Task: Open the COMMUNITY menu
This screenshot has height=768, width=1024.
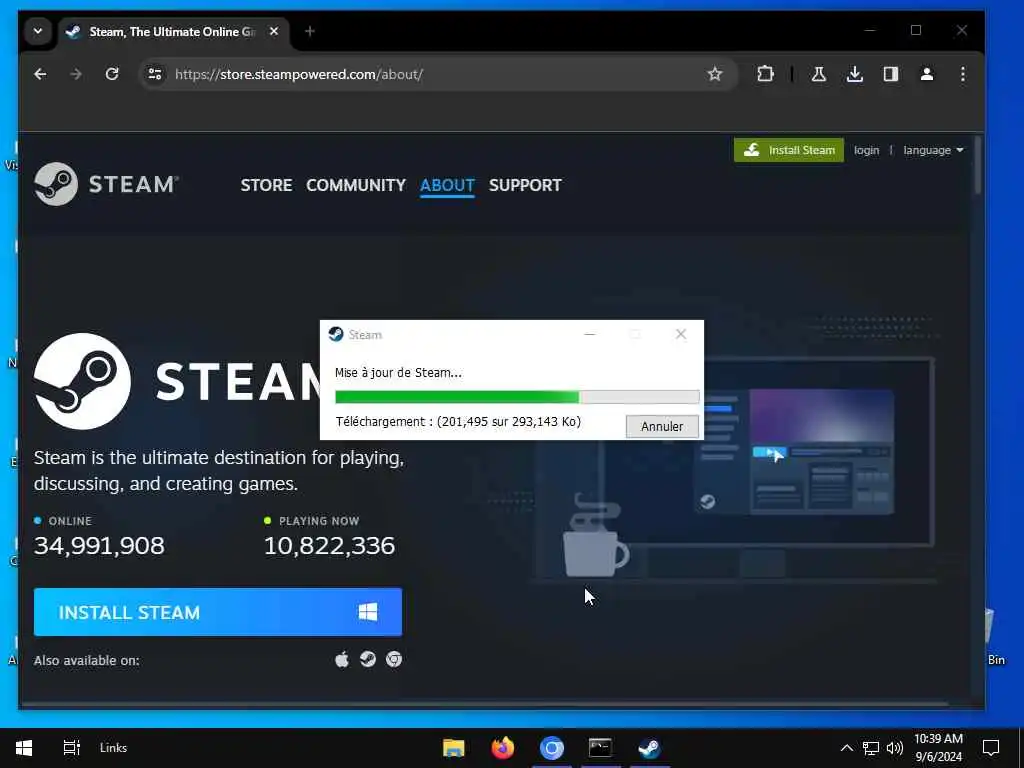Action: (x=356, y=185)
